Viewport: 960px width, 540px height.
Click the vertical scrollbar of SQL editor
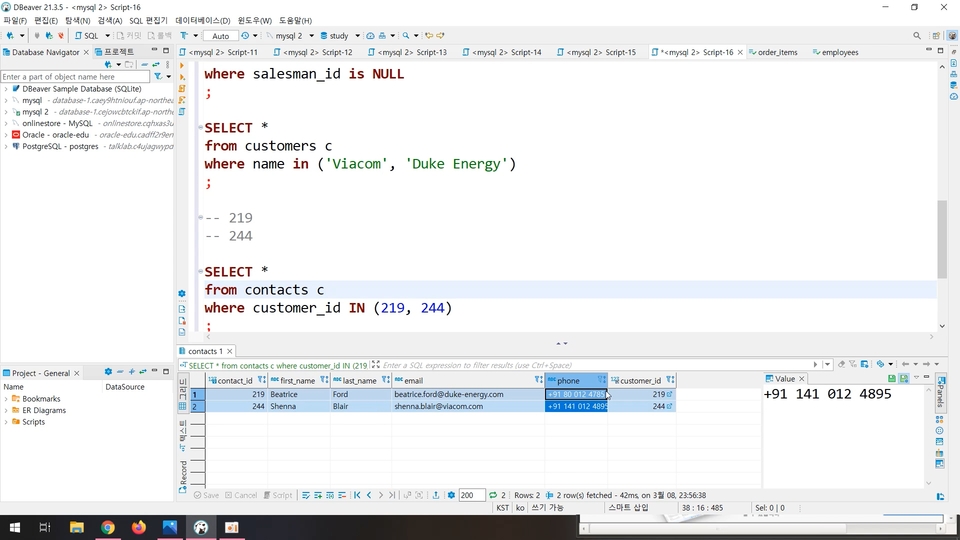942,239
